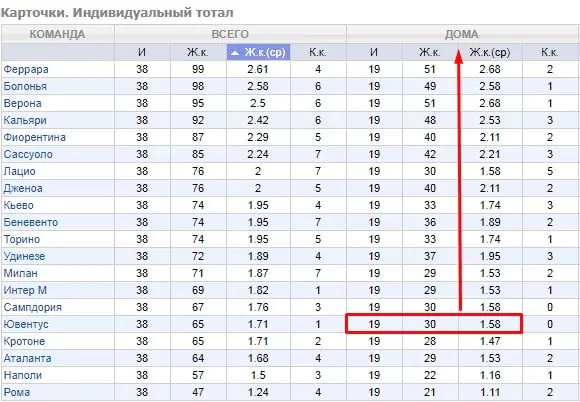580x402 pixels.
Task: Open the Ювентус team link
Action: click(x=26, y=324)
